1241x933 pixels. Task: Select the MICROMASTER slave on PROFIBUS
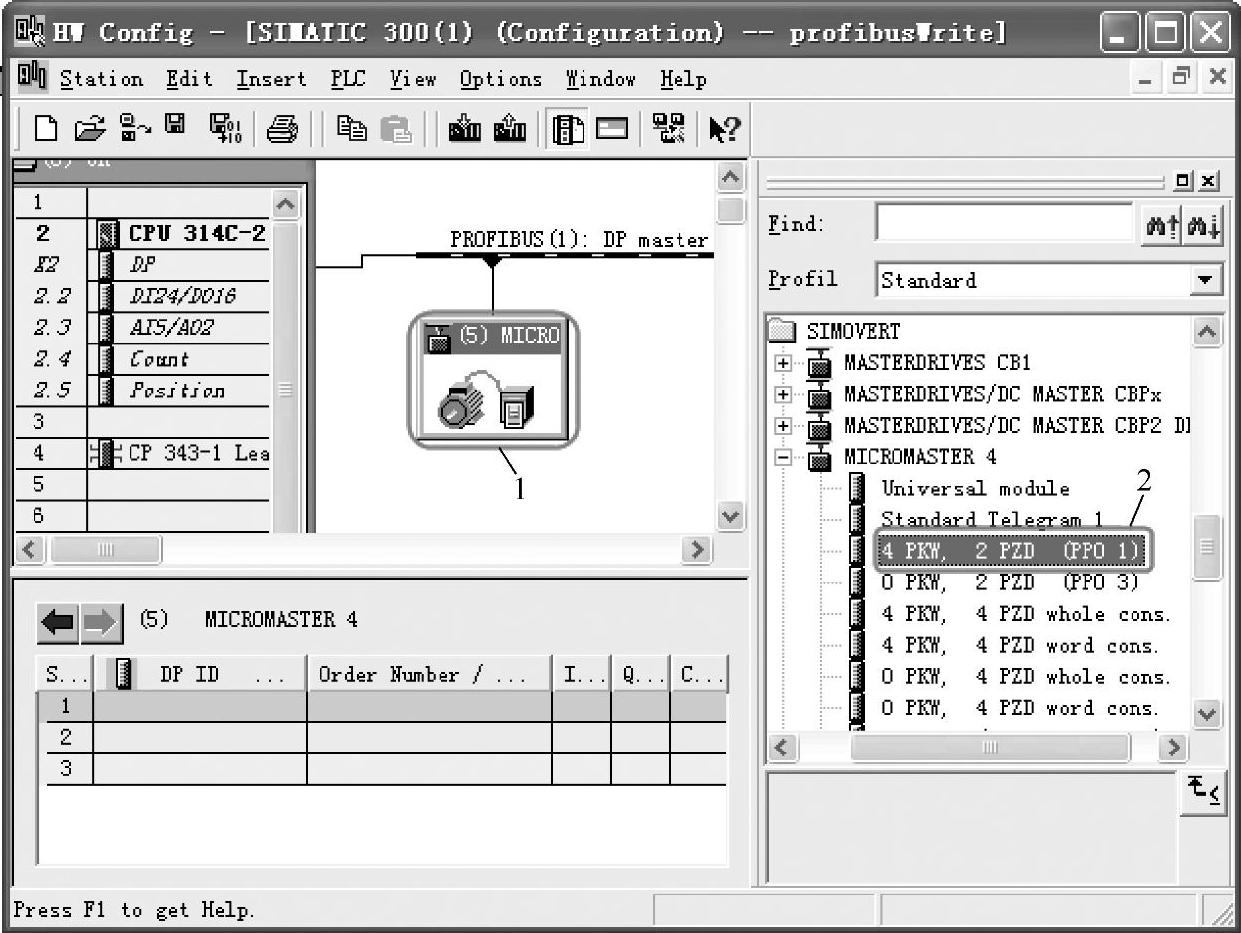tap(492, 380)
